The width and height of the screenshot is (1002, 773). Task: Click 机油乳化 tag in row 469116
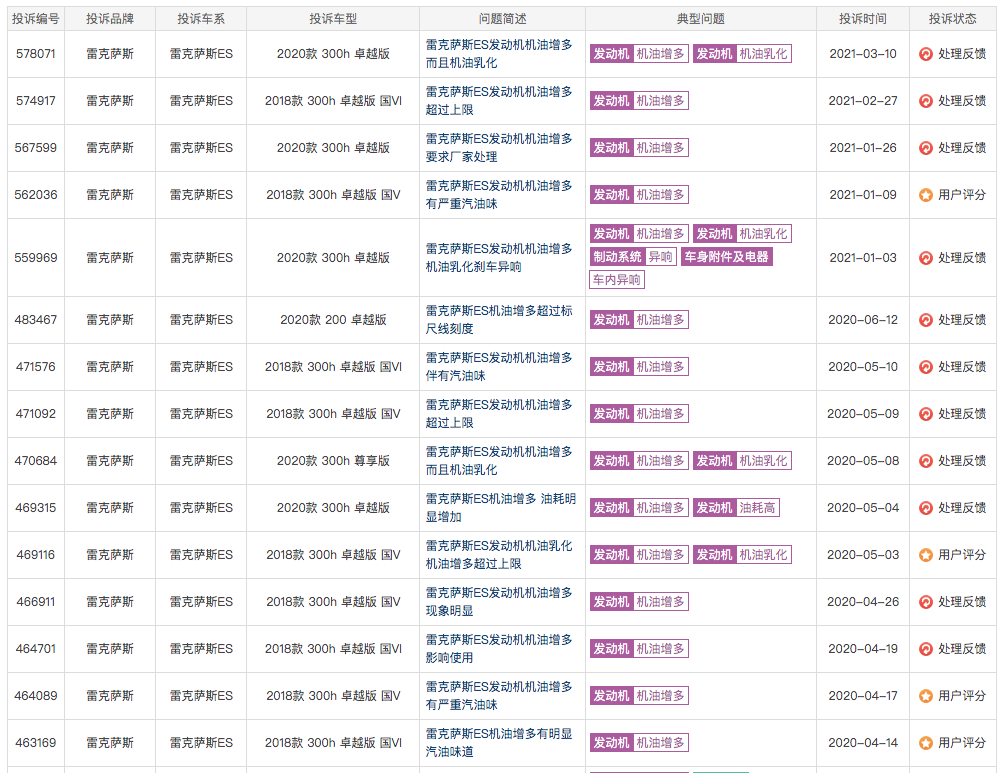click(x=742, y=555)
